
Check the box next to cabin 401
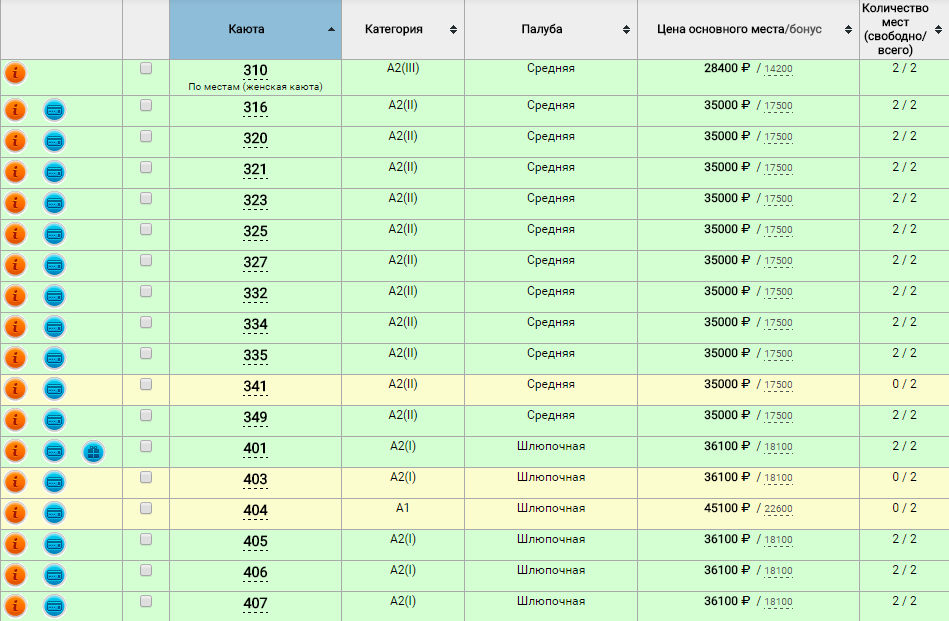pos(146,446)
